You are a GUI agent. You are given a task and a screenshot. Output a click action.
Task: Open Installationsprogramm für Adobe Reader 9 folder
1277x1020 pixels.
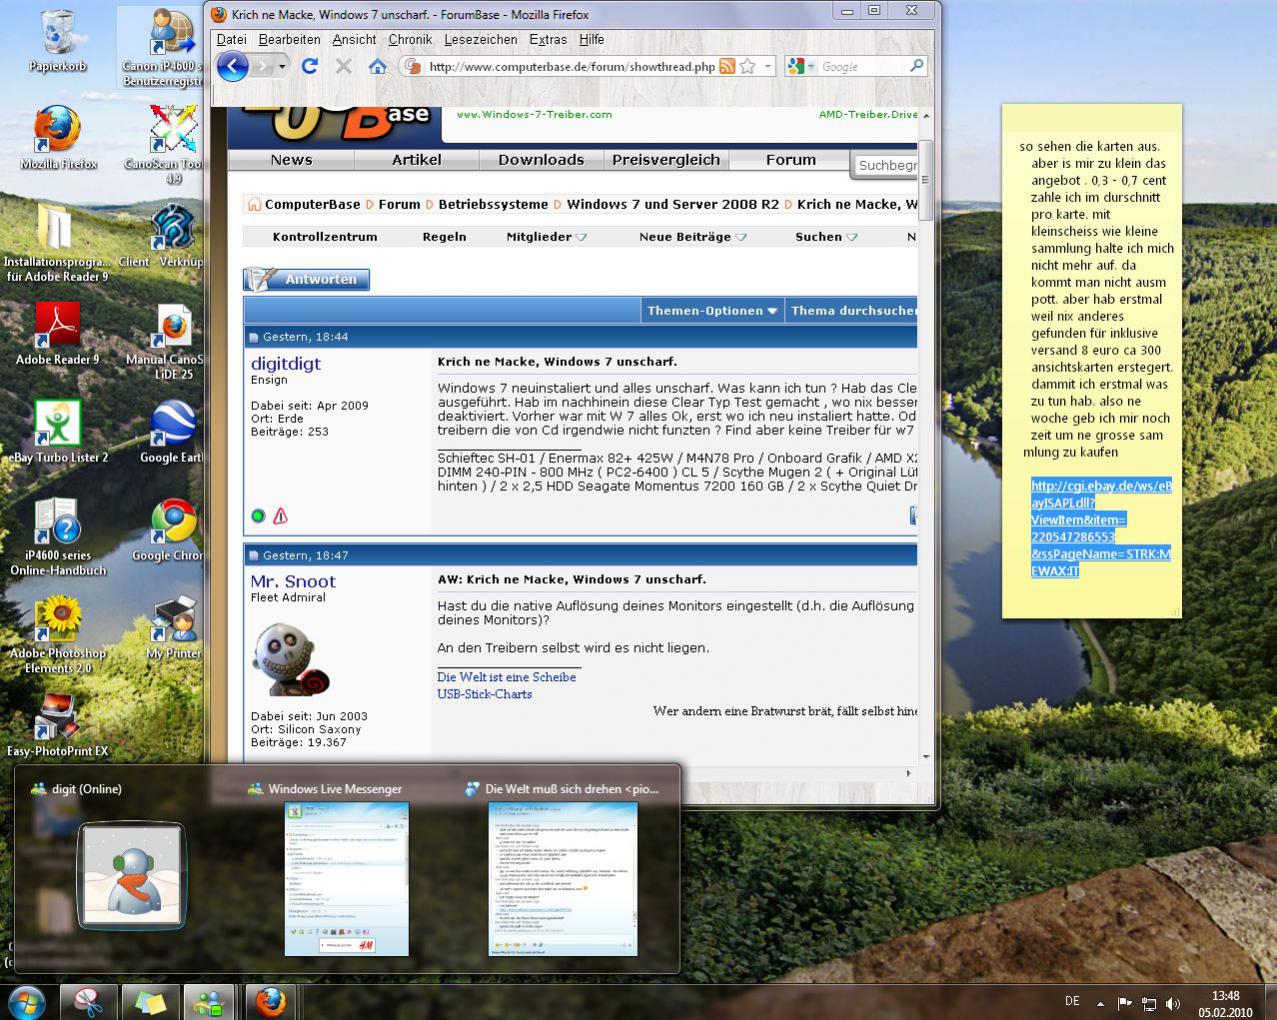point(57,243)
